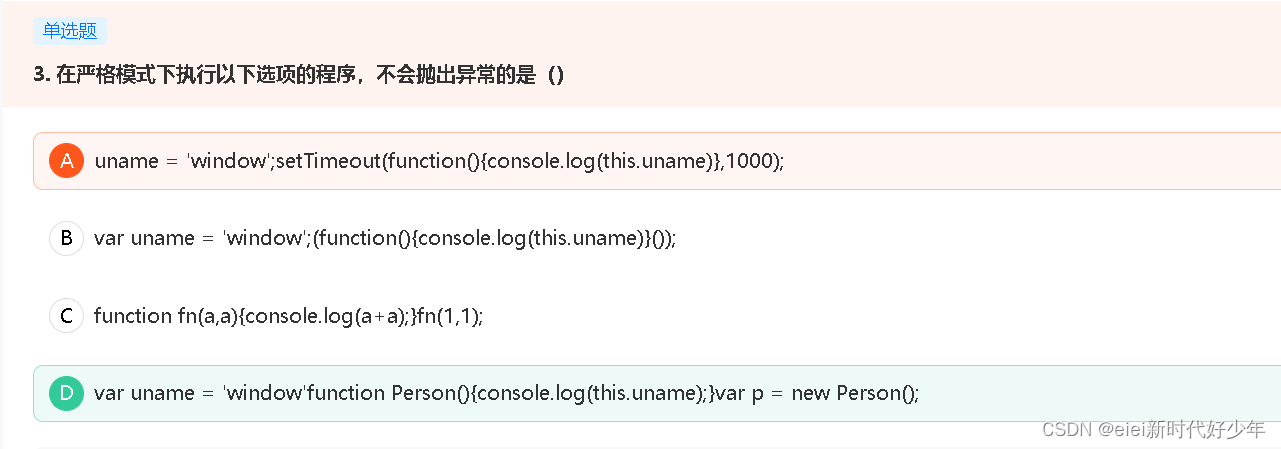
Task: Select the green D option circle
Action: point(66,393)
